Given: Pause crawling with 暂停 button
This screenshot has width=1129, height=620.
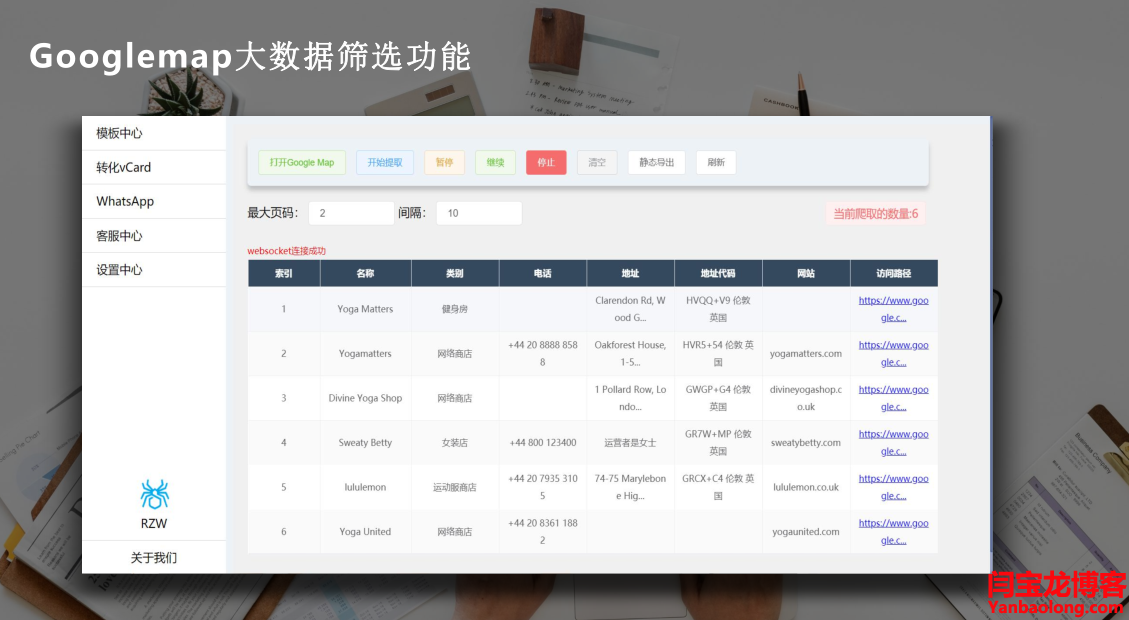Looking at the screenshot, I should tap(444, 162).
